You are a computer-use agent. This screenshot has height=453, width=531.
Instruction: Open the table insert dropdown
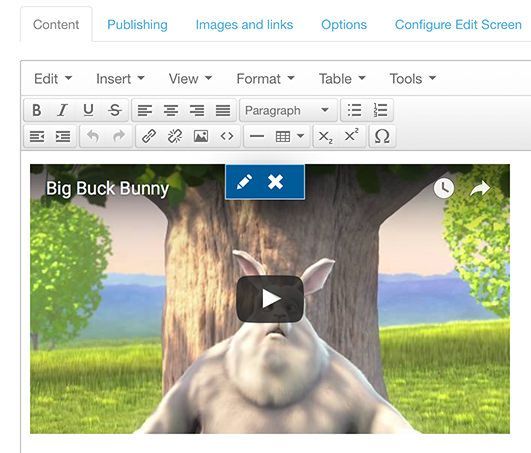pos(290,136)
